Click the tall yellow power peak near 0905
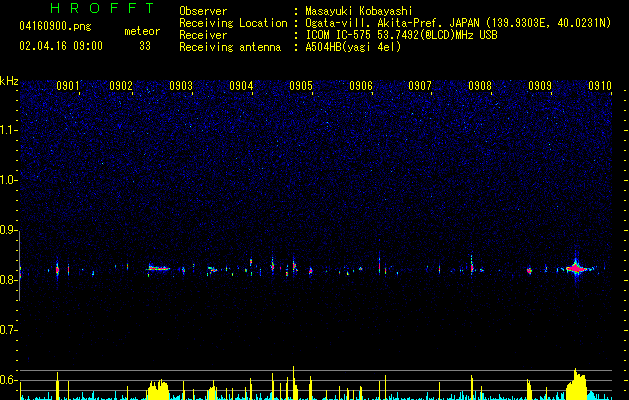 coord(293,383)
